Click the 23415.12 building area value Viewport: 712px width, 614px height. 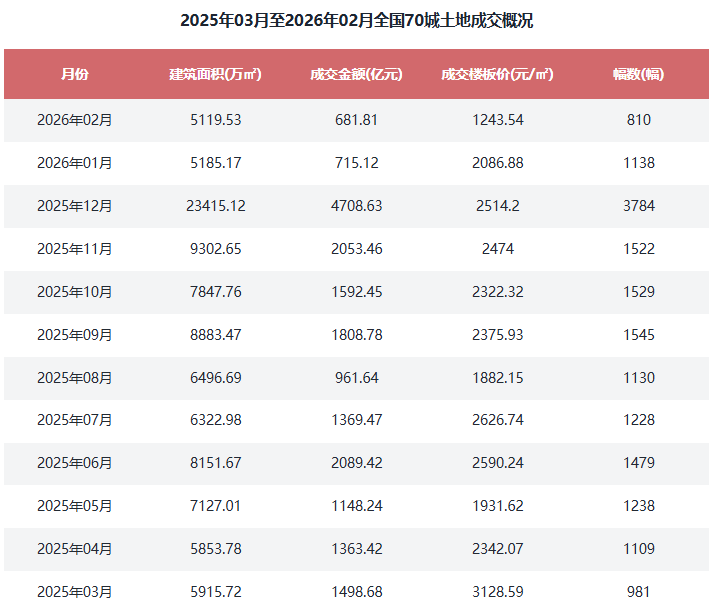click(215, 206)
